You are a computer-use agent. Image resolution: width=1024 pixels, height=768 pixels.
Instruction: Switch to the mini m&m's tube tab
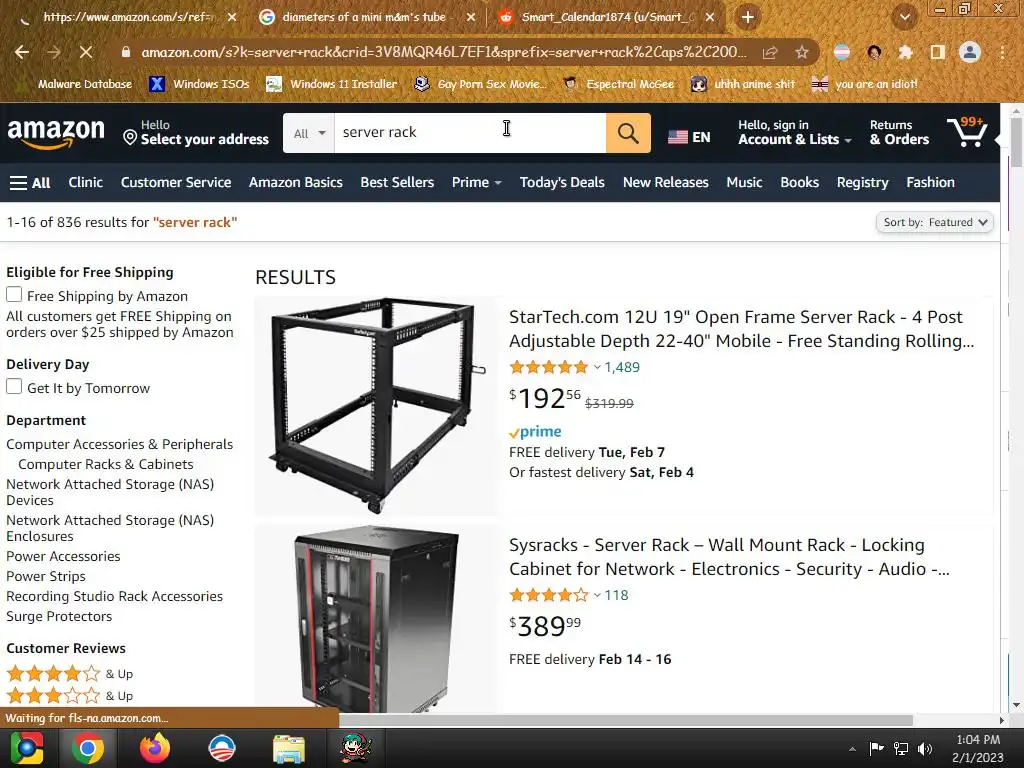tap(364, 18)
